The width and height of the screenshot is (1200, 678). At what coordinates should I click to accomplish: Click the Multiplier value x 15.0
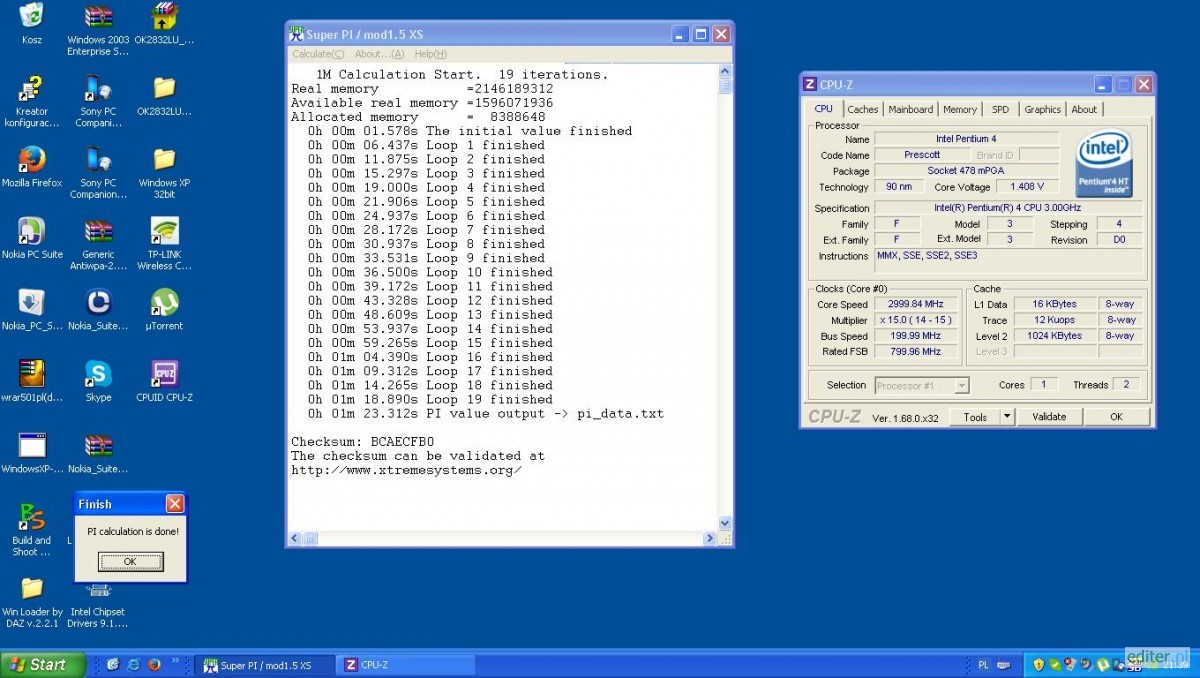[914, 320]
